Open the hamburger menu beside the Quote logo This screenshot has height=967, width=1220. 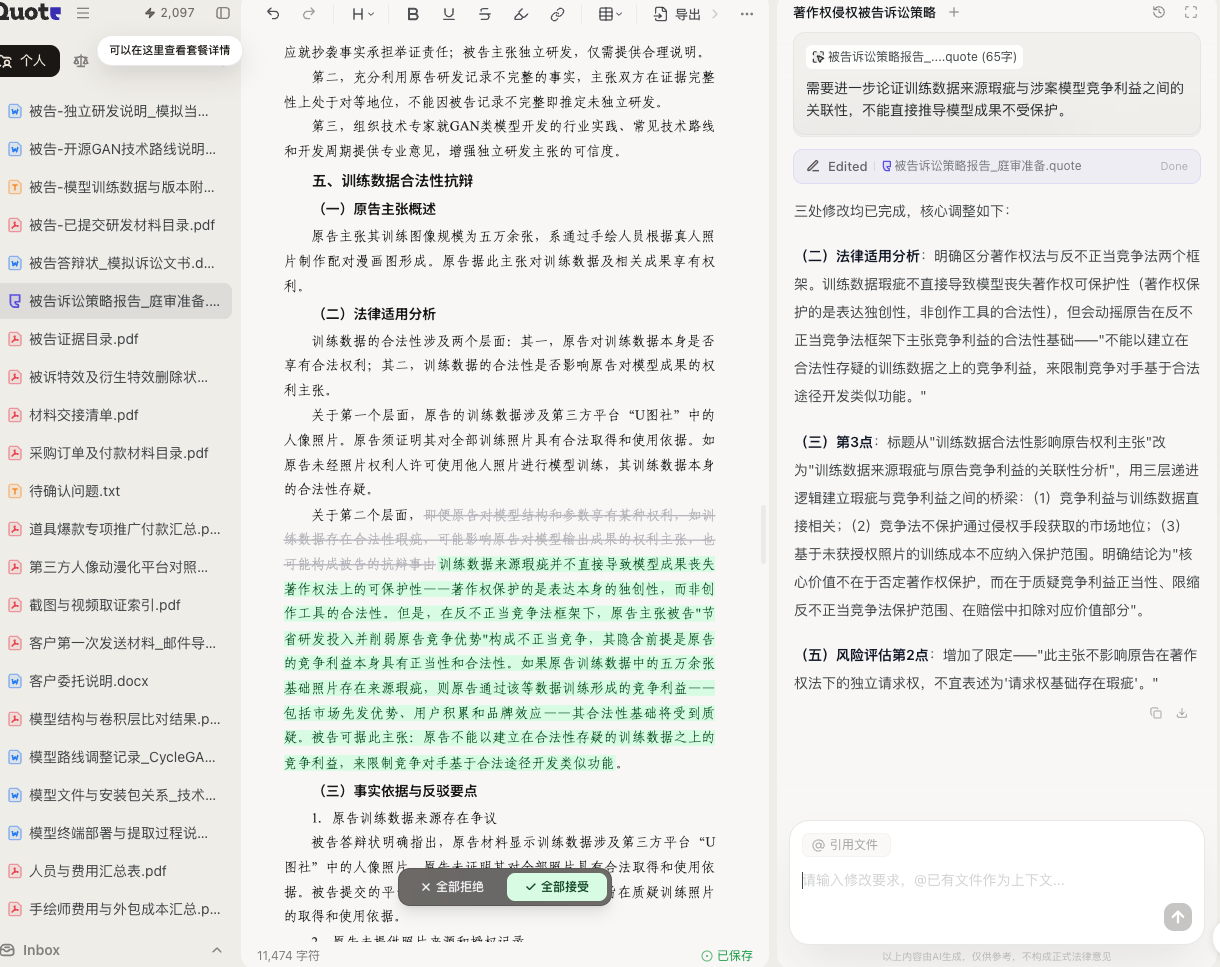point(83,13)
